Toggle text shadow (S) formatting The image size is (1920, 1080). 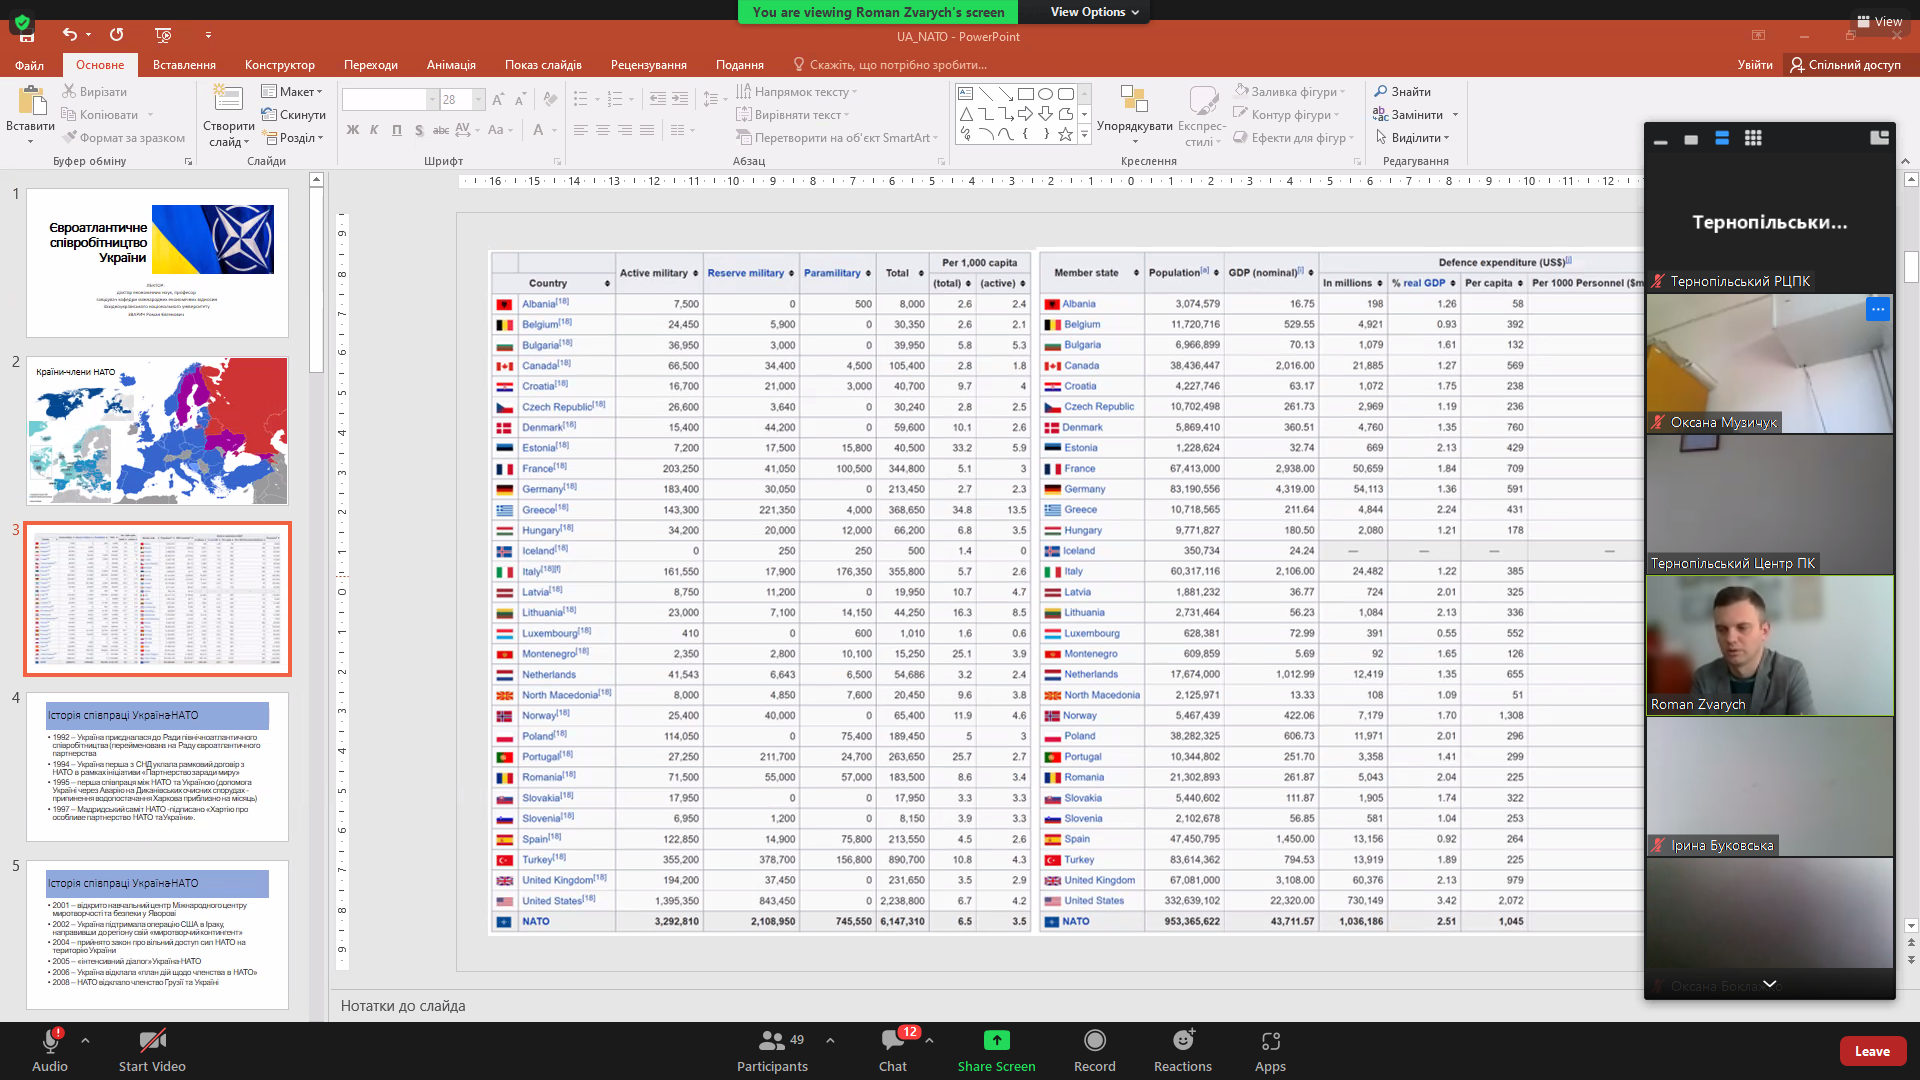(419, 130)
